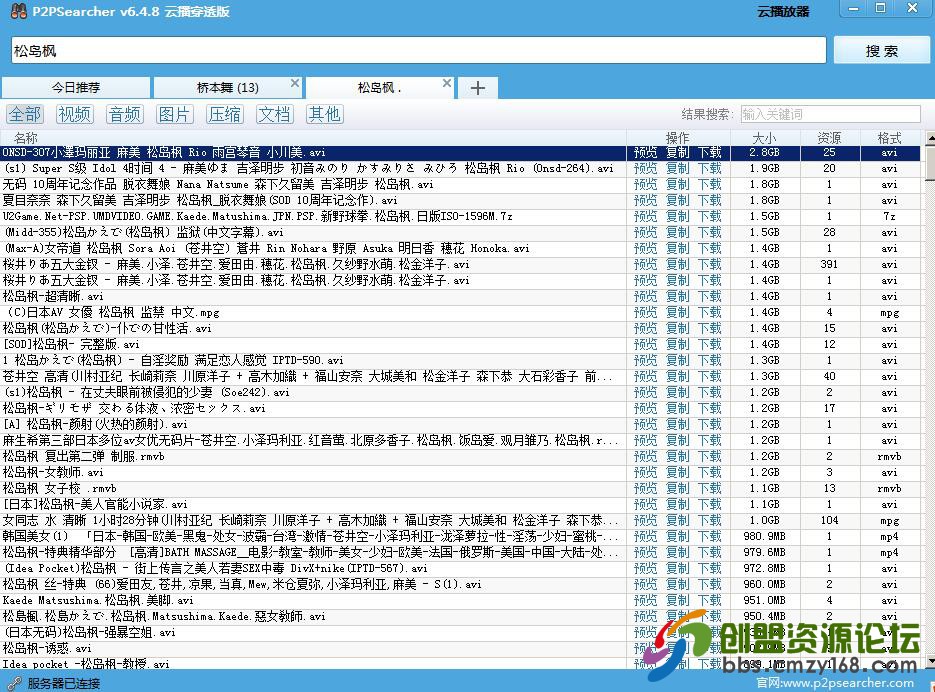
Task: Switch to the 今日推荐 tab
Action: pyautogui.click(x=76, y=88)
